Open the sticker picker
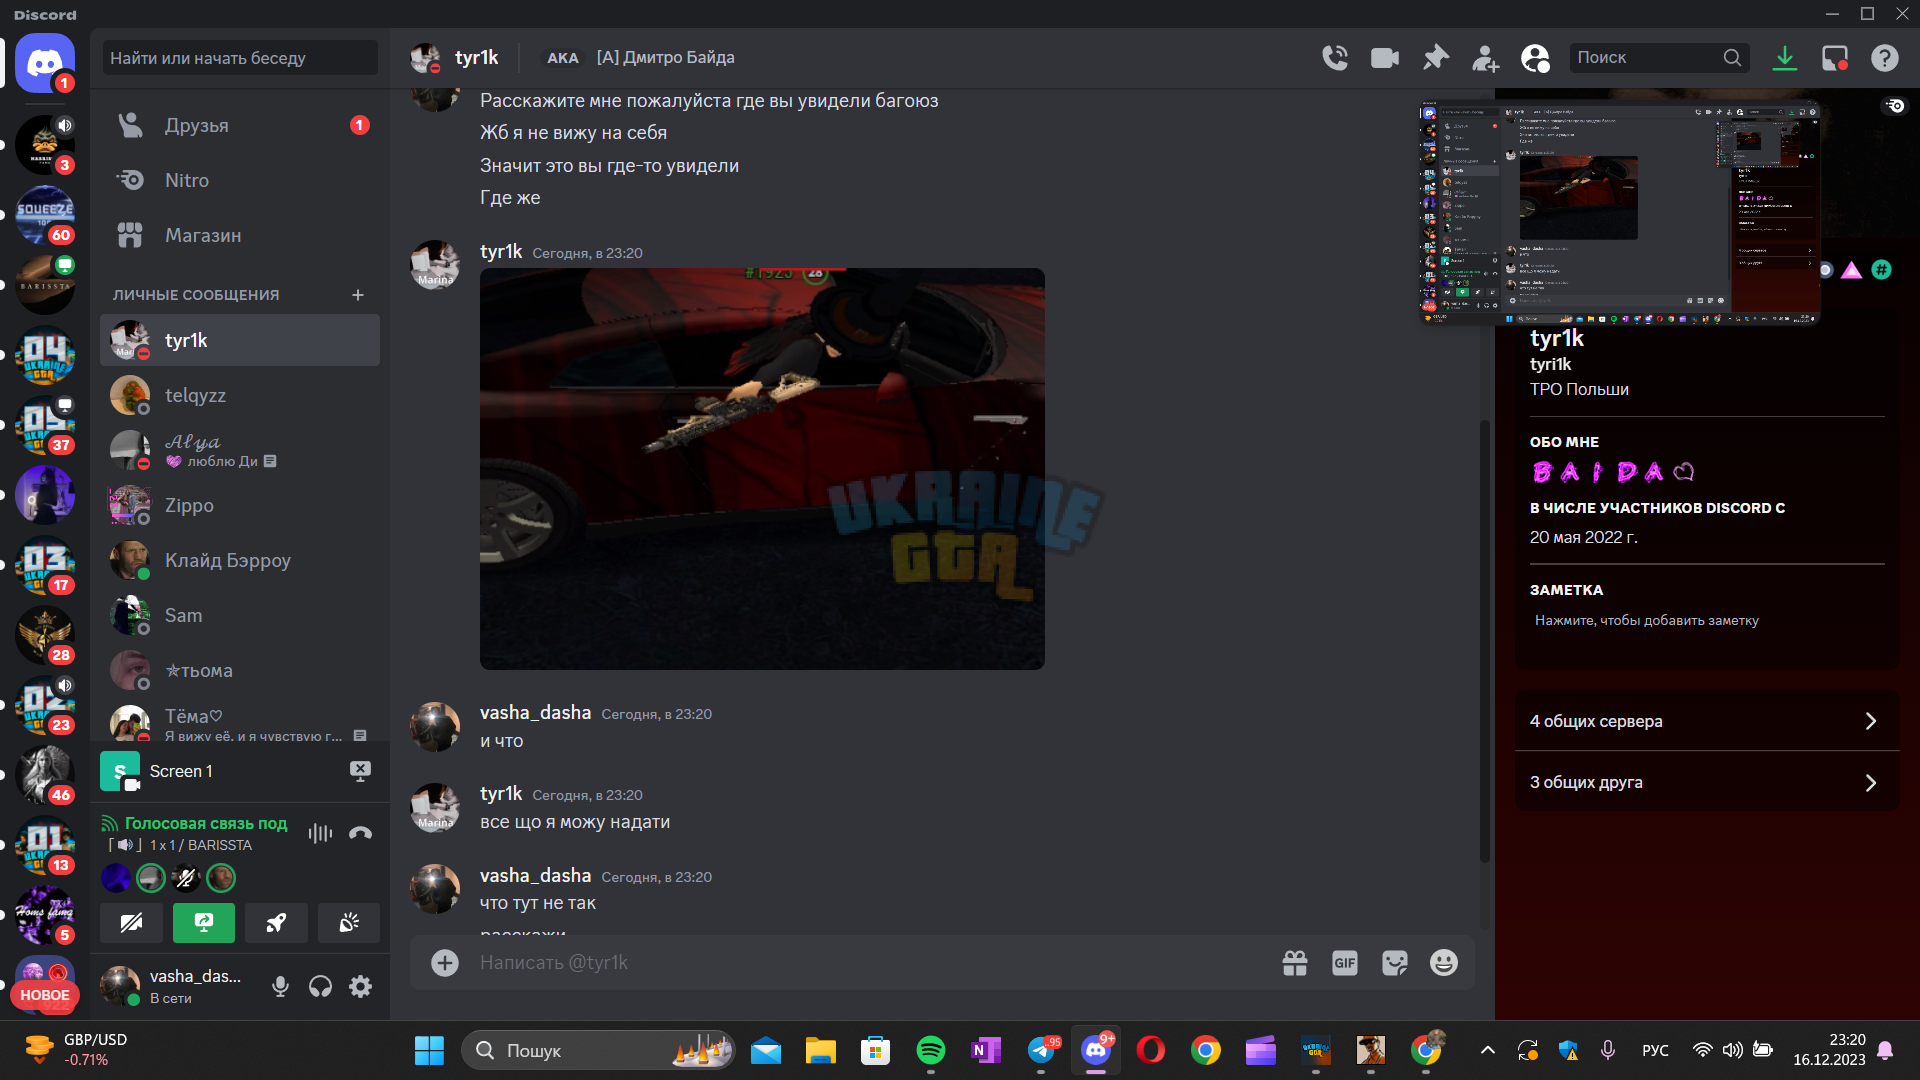Viewport: 1920px width, 1080px height. coord(1395,963)
